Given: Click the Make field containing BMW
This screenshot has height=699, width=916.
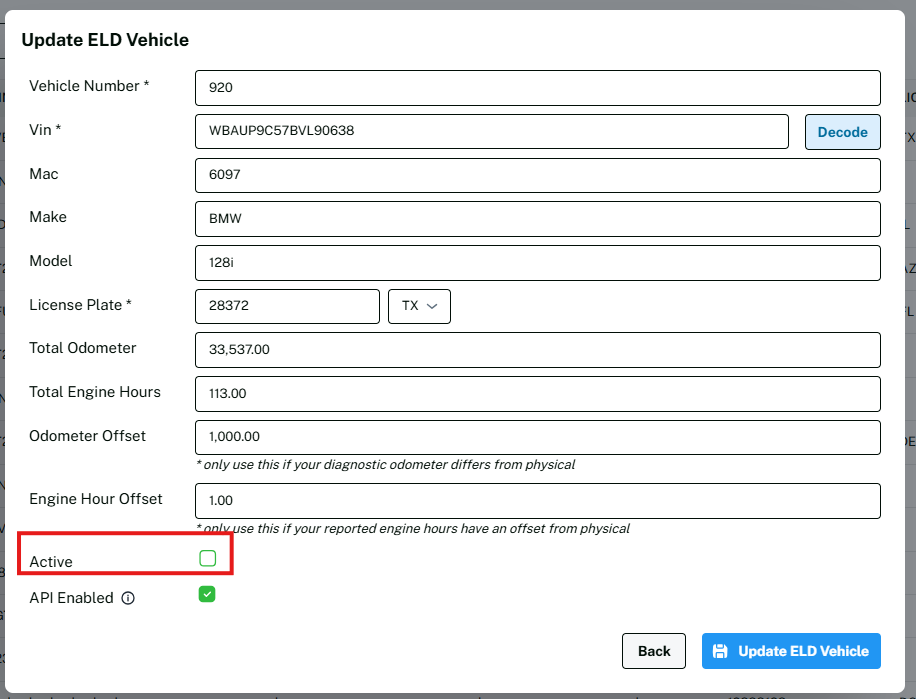Looking at the screenshot, I should click(537, 219).
